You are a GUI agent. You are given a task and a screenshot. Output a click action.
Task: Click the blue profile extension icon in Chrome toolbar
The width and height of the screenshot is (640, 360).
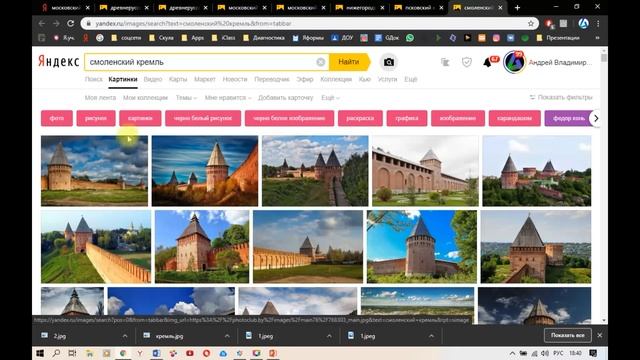(583, 24)
